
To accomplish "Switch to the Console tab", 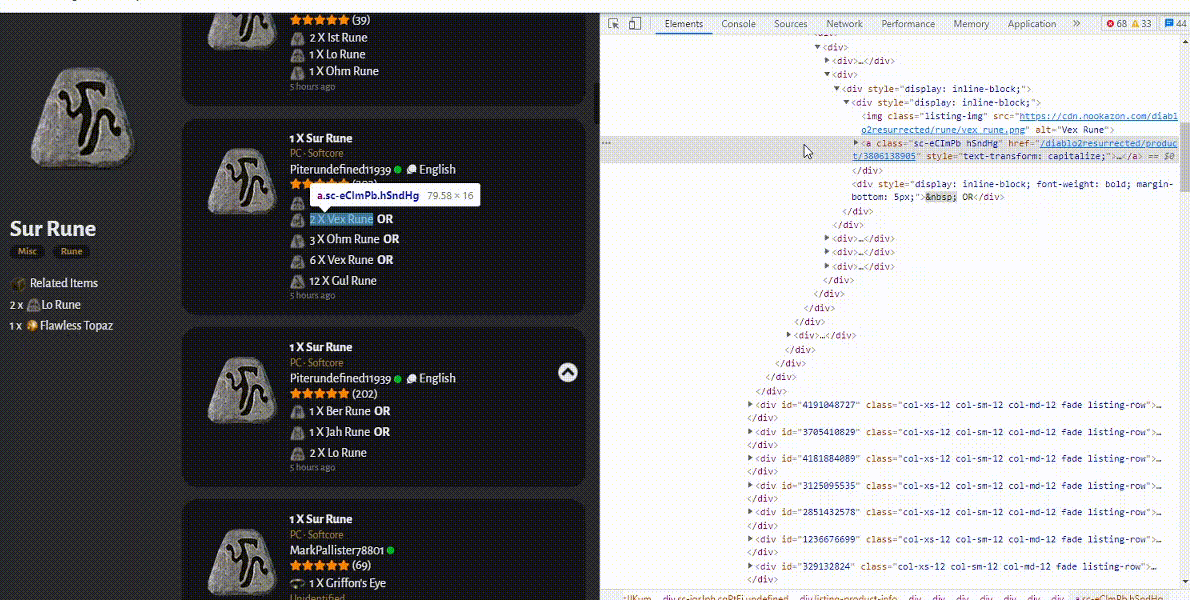I will (x=738, y=24).
